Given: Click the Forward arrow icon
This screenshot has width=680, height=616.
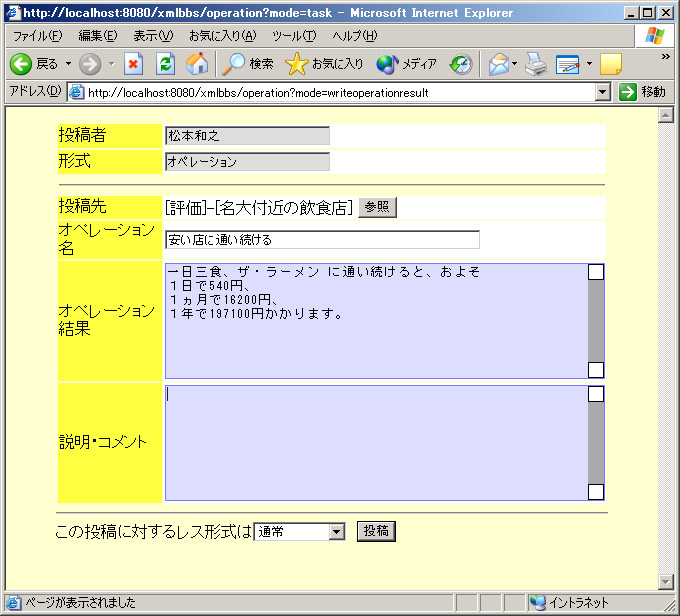Looking at the screenshot, I should (x=90, y=64).
